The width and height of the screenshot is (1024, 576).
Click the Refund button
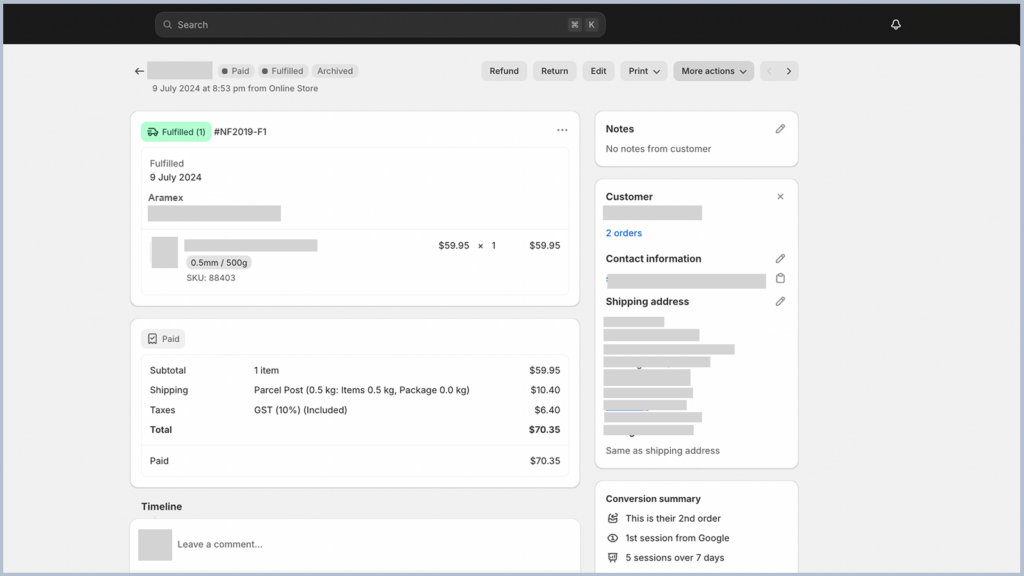[504, 71]
